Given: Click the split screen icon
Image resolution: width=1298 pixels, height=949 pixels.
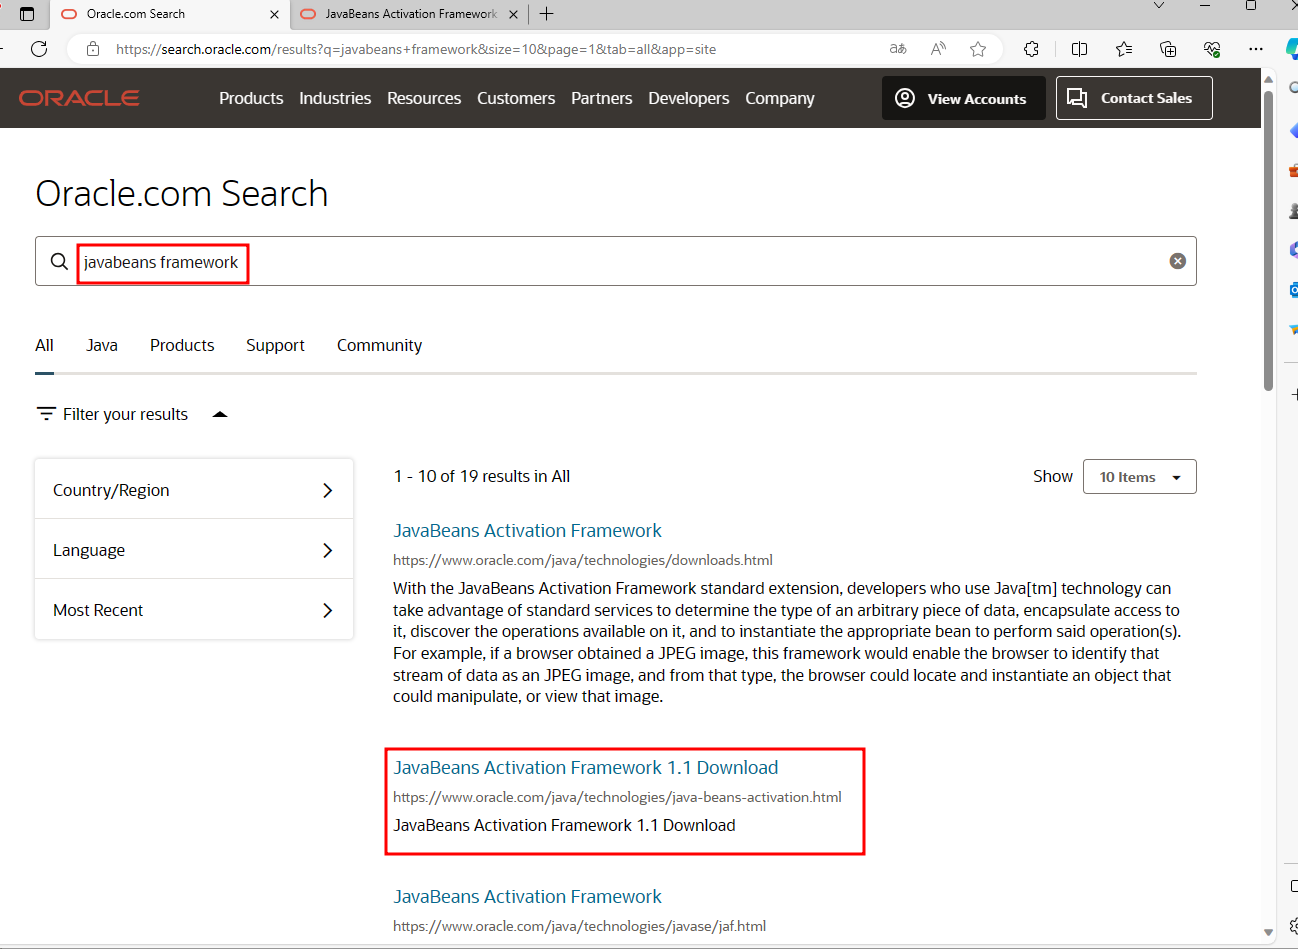Looking at the screenshot, I should 1079,49.
